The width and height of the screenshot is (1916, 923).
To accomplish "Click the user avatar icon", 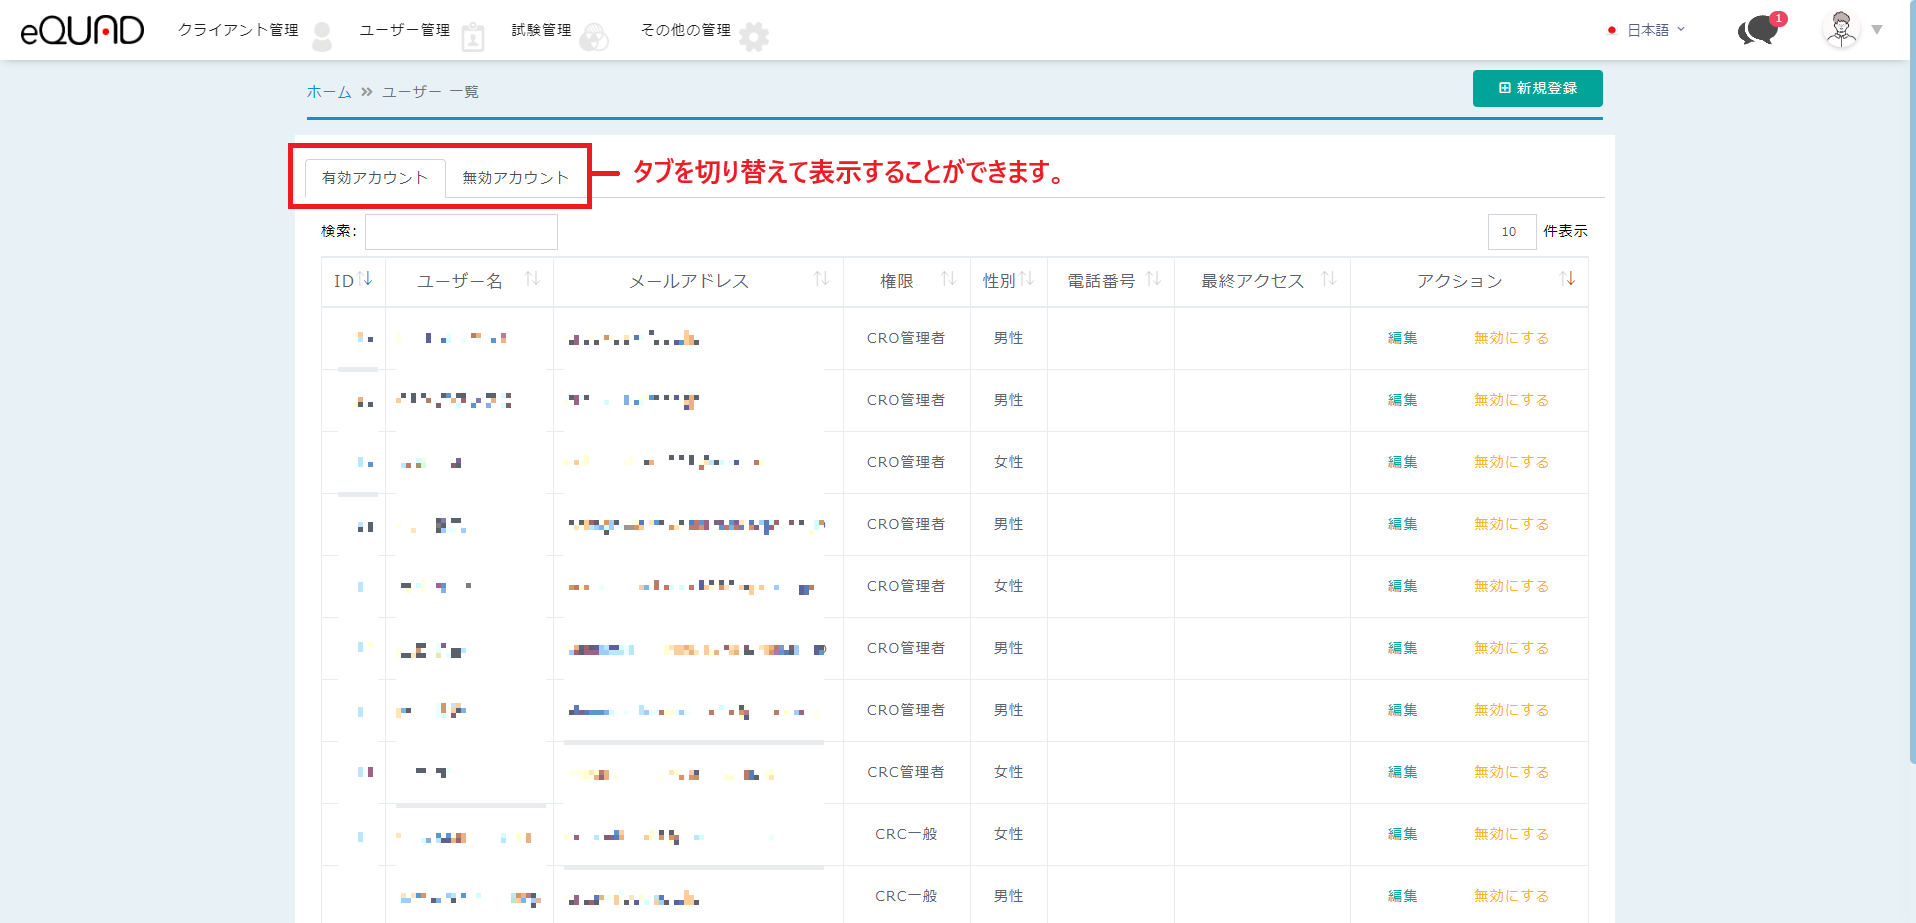I will (x=1840, y=30).
